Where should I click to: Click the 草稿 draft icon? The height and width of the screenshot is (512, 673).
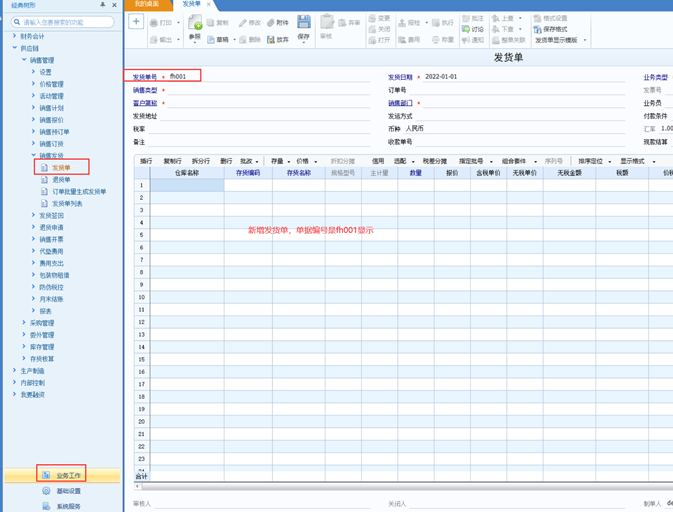click(x=211, y=39)
